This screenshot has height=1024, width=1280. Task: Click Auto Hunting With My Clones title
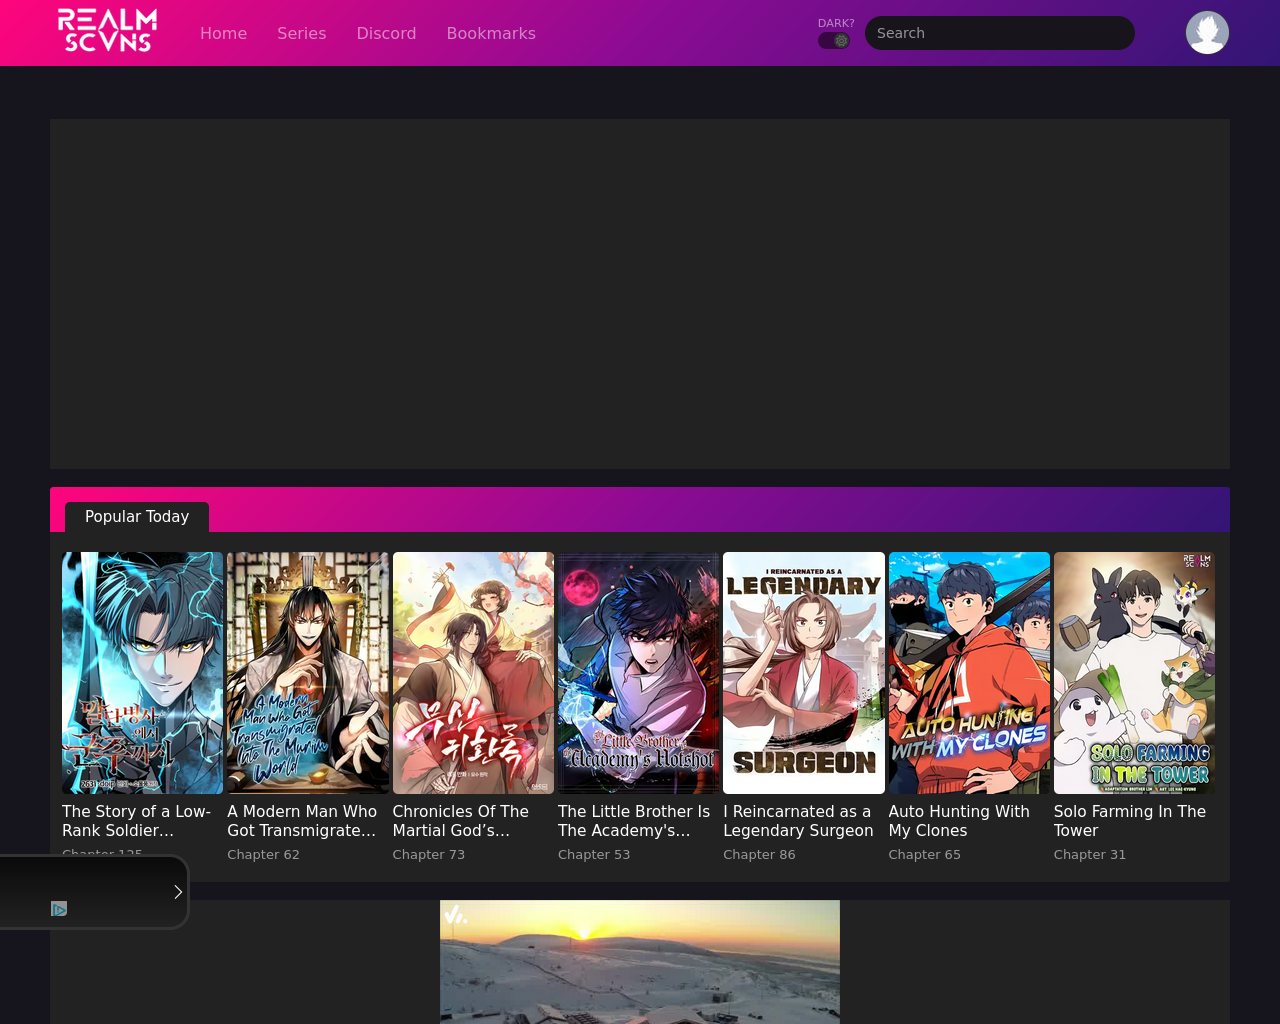pyautogui.click(x=959, y=821)
